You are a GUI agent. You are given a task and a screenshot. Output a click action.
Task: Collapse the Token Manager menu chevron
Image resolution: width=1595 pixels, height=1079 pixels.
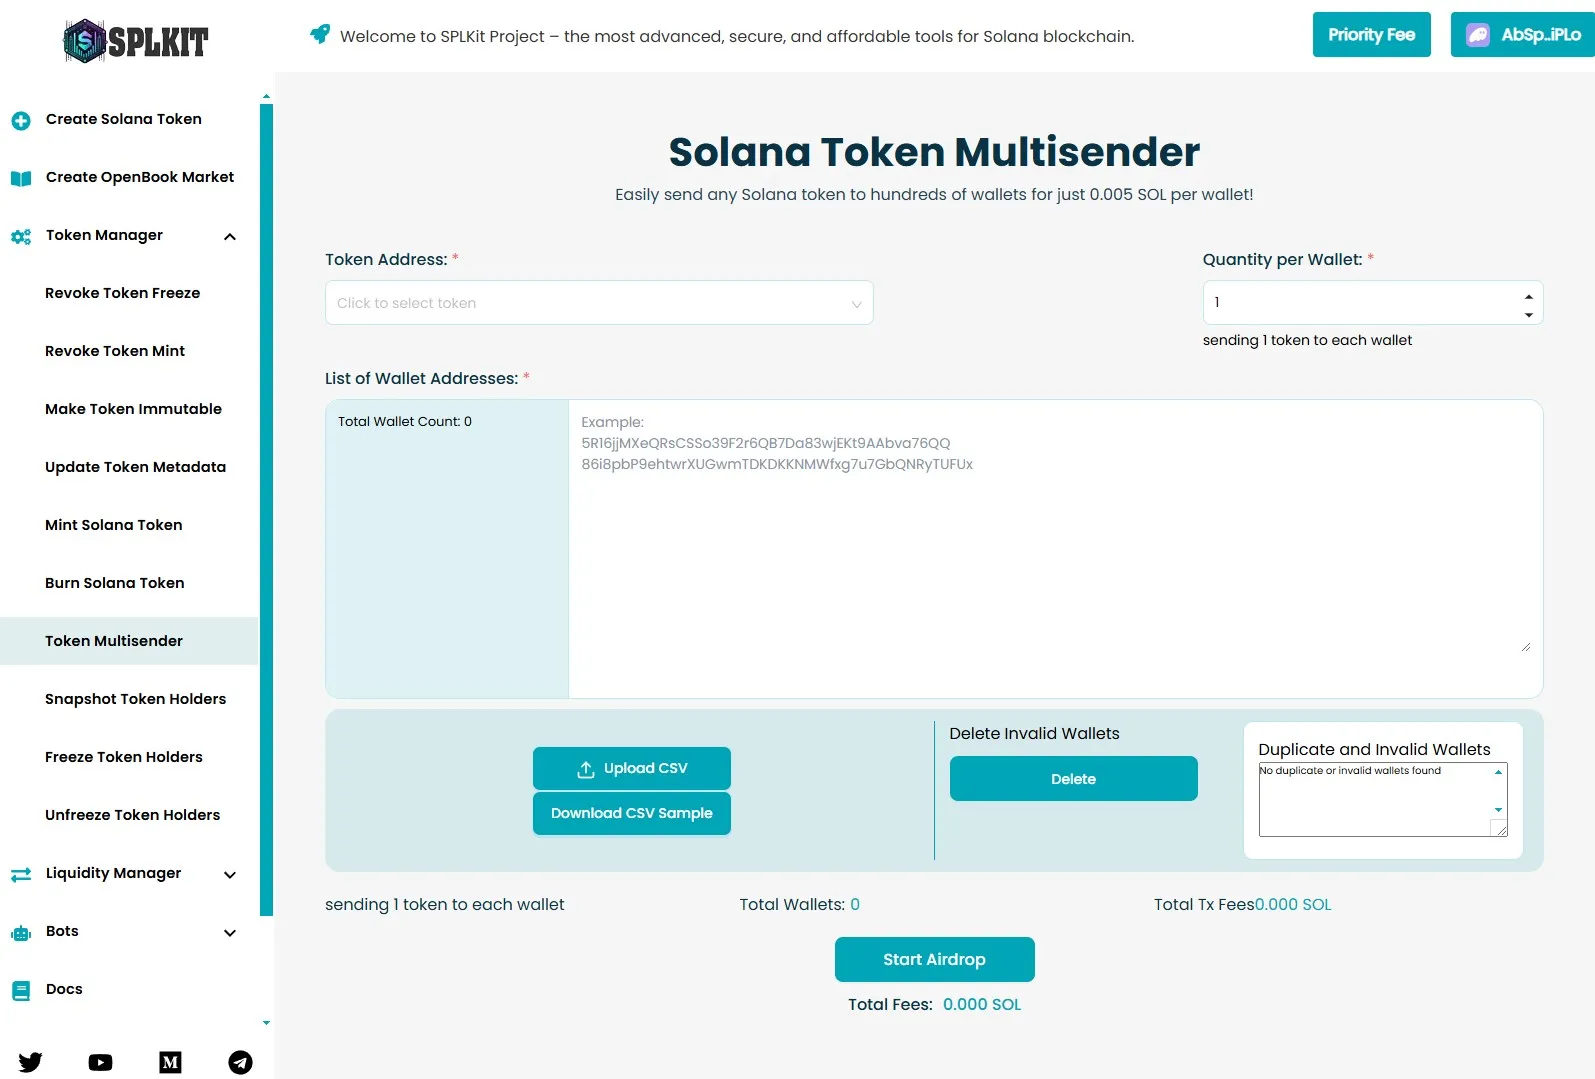coord(230,237)
